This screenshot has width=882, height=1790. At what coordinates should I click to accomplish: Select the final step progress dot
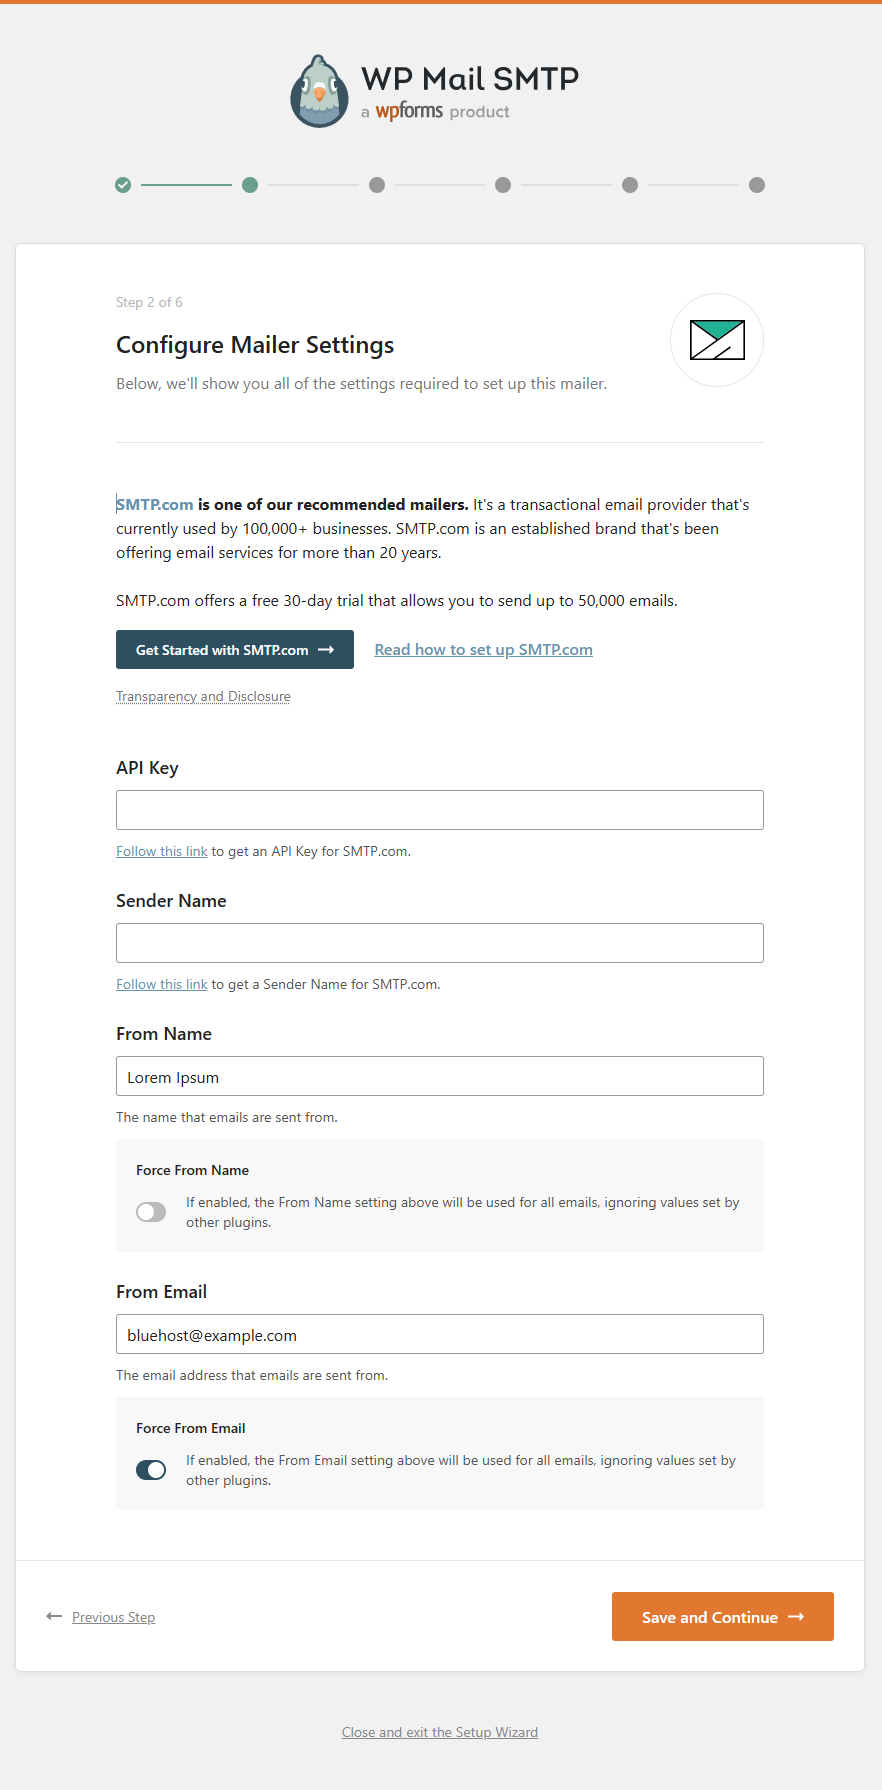coord(756,185)
